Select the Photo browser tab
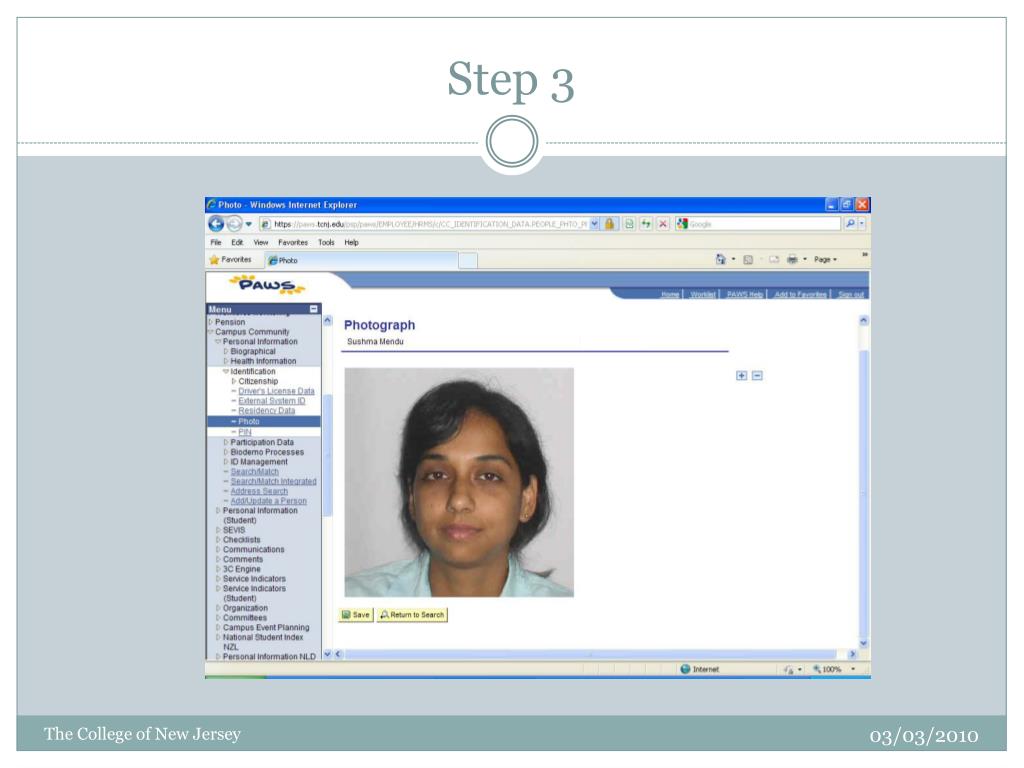1024x768 pixels. pos(360,260)
